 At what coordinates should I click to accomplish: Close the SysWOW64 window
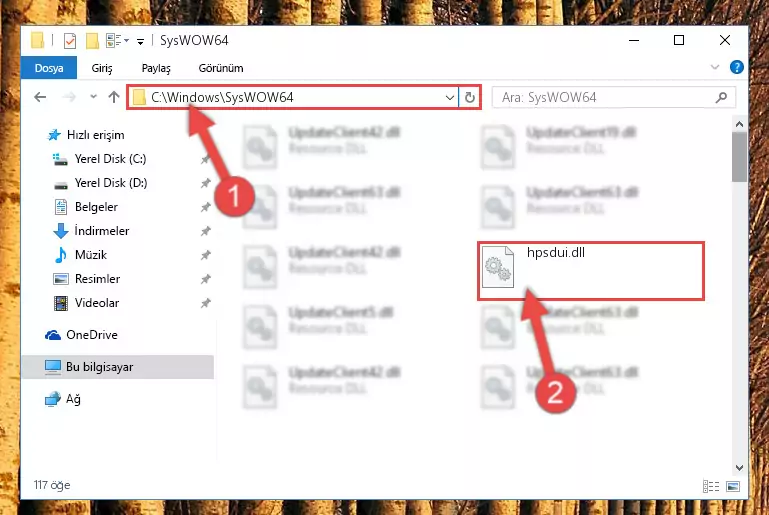[725, 40]
